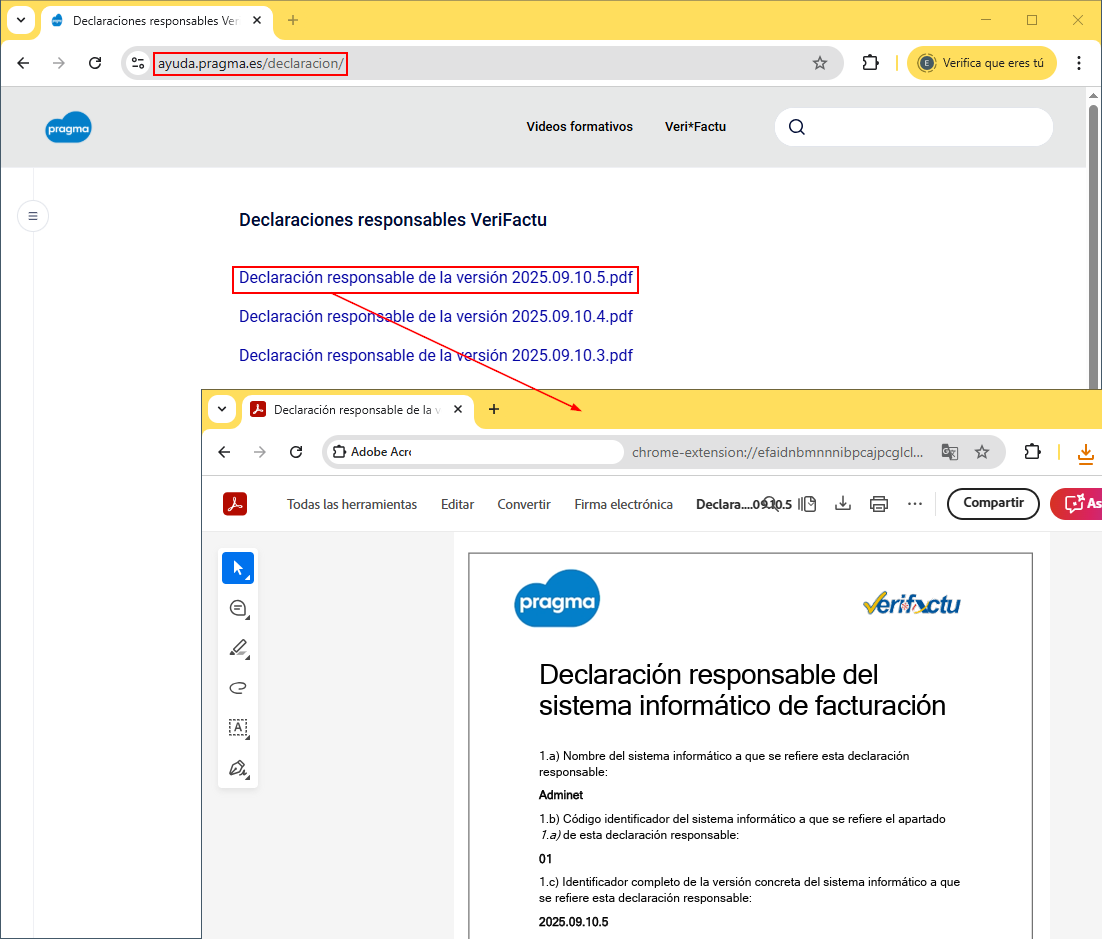Open the Convertir menu in Acrobat

point(524,505)
